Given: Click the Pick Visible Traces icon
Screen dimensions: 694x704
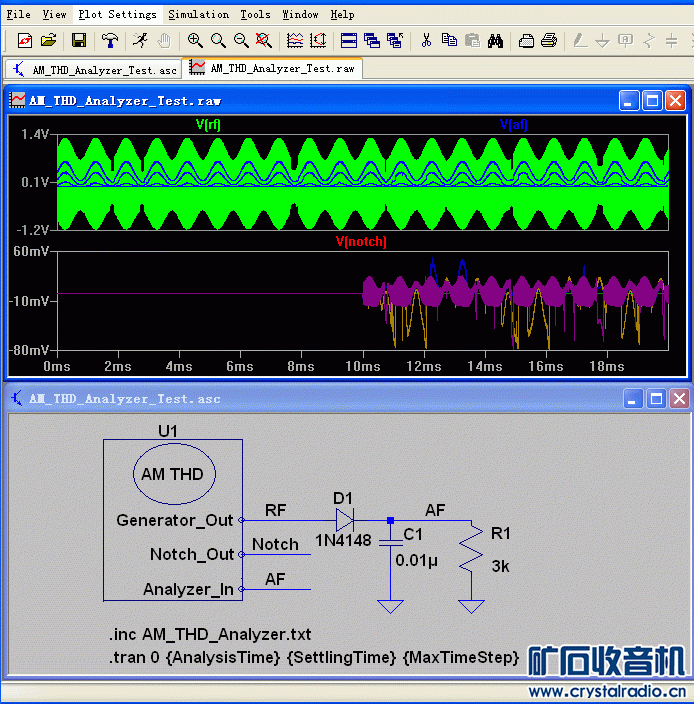Looking at the screenshot, I should coord(318,41).
